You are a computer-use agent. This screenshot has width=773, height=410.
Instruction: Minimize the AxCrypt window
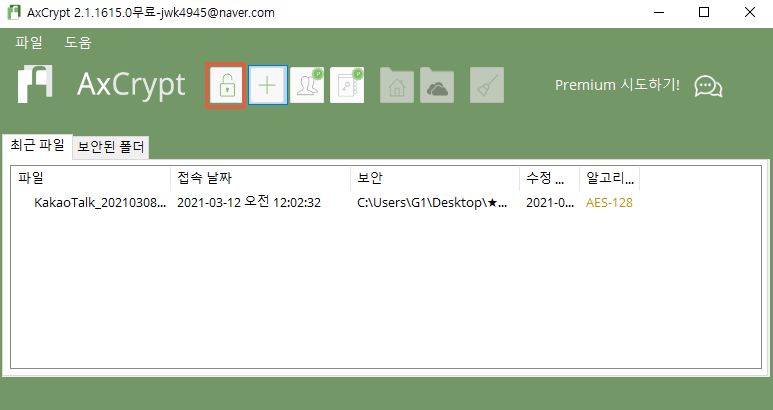[659, 12]
